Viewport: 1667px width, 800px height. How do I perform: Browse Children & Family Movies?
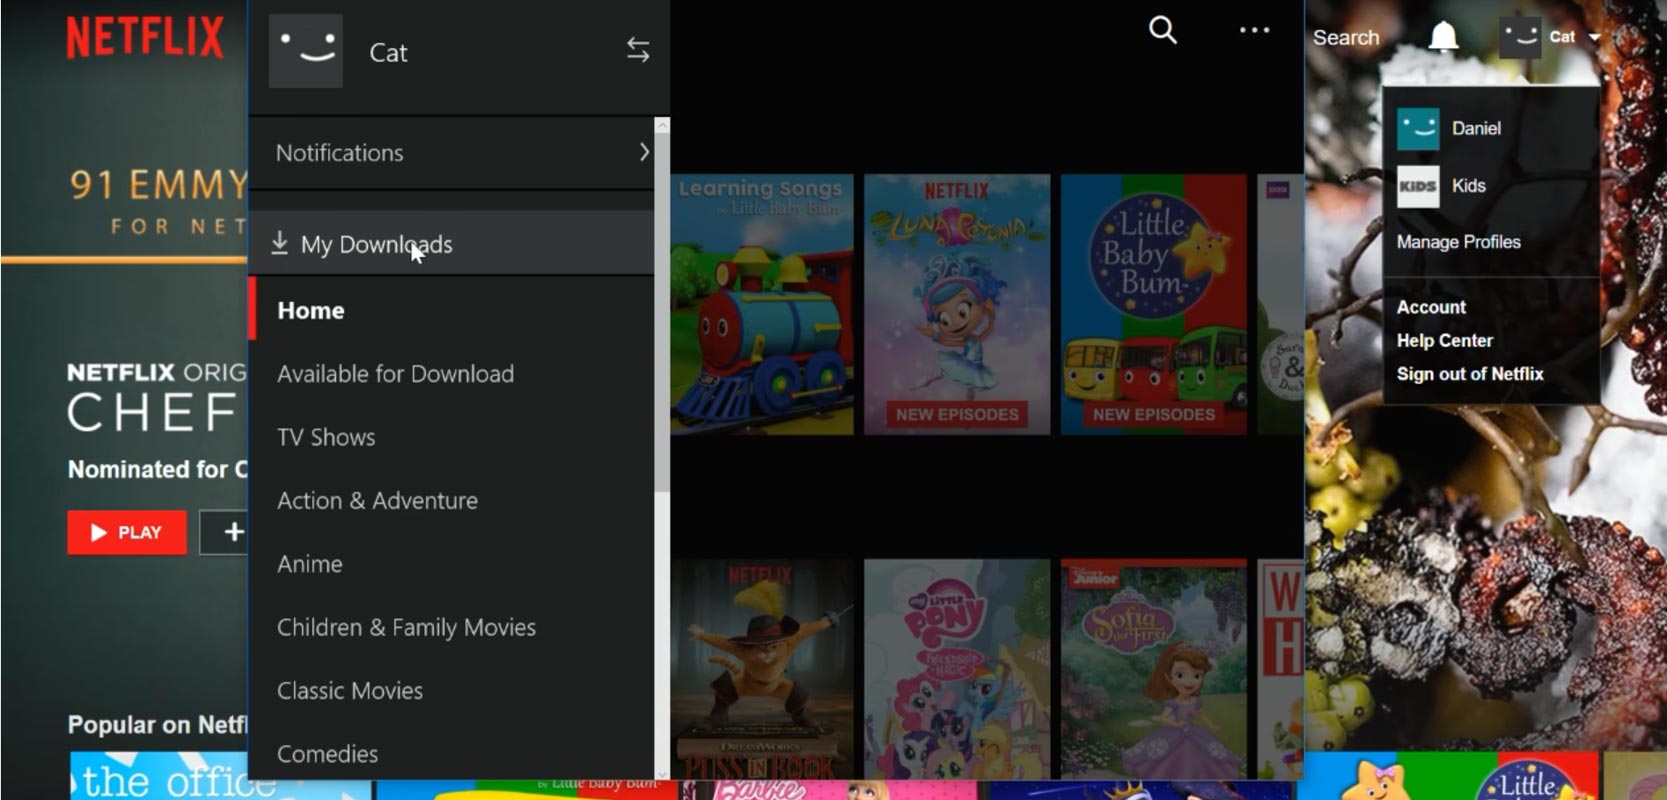point(406,627)
